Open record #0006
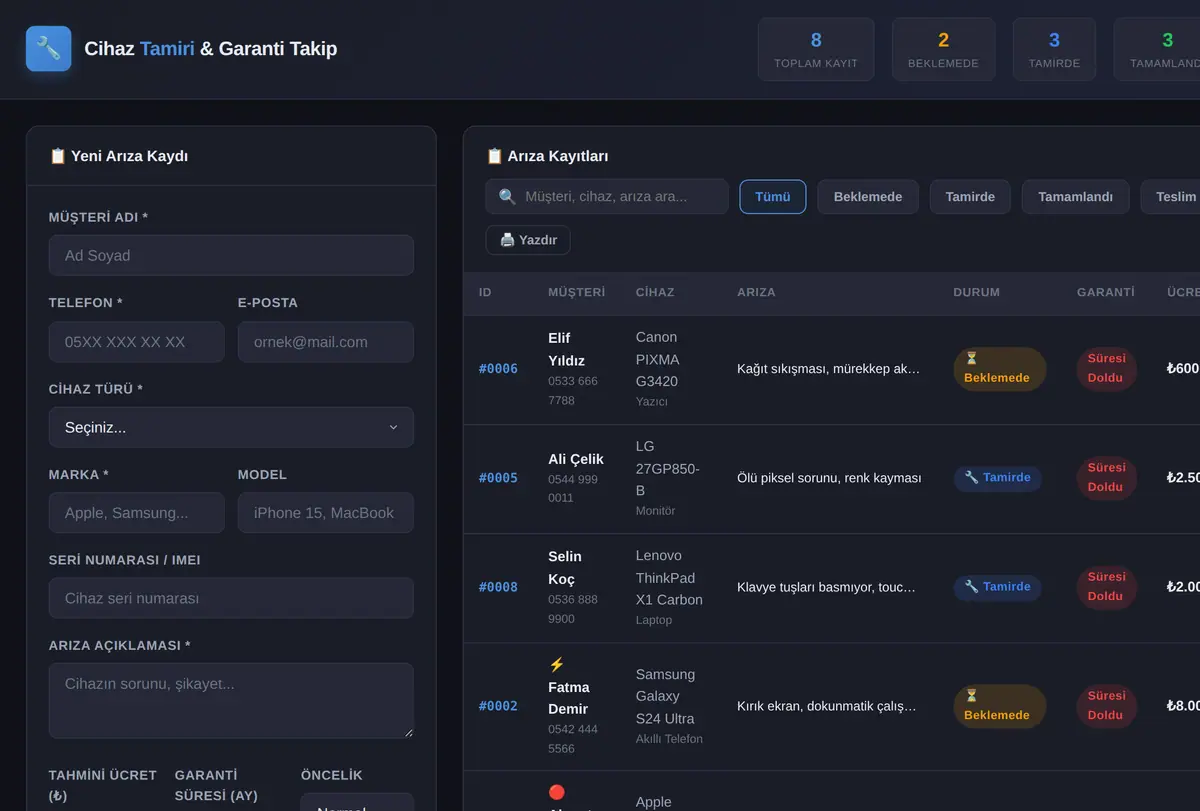This screenshot has height=811, width=1200. click(498, 369)
